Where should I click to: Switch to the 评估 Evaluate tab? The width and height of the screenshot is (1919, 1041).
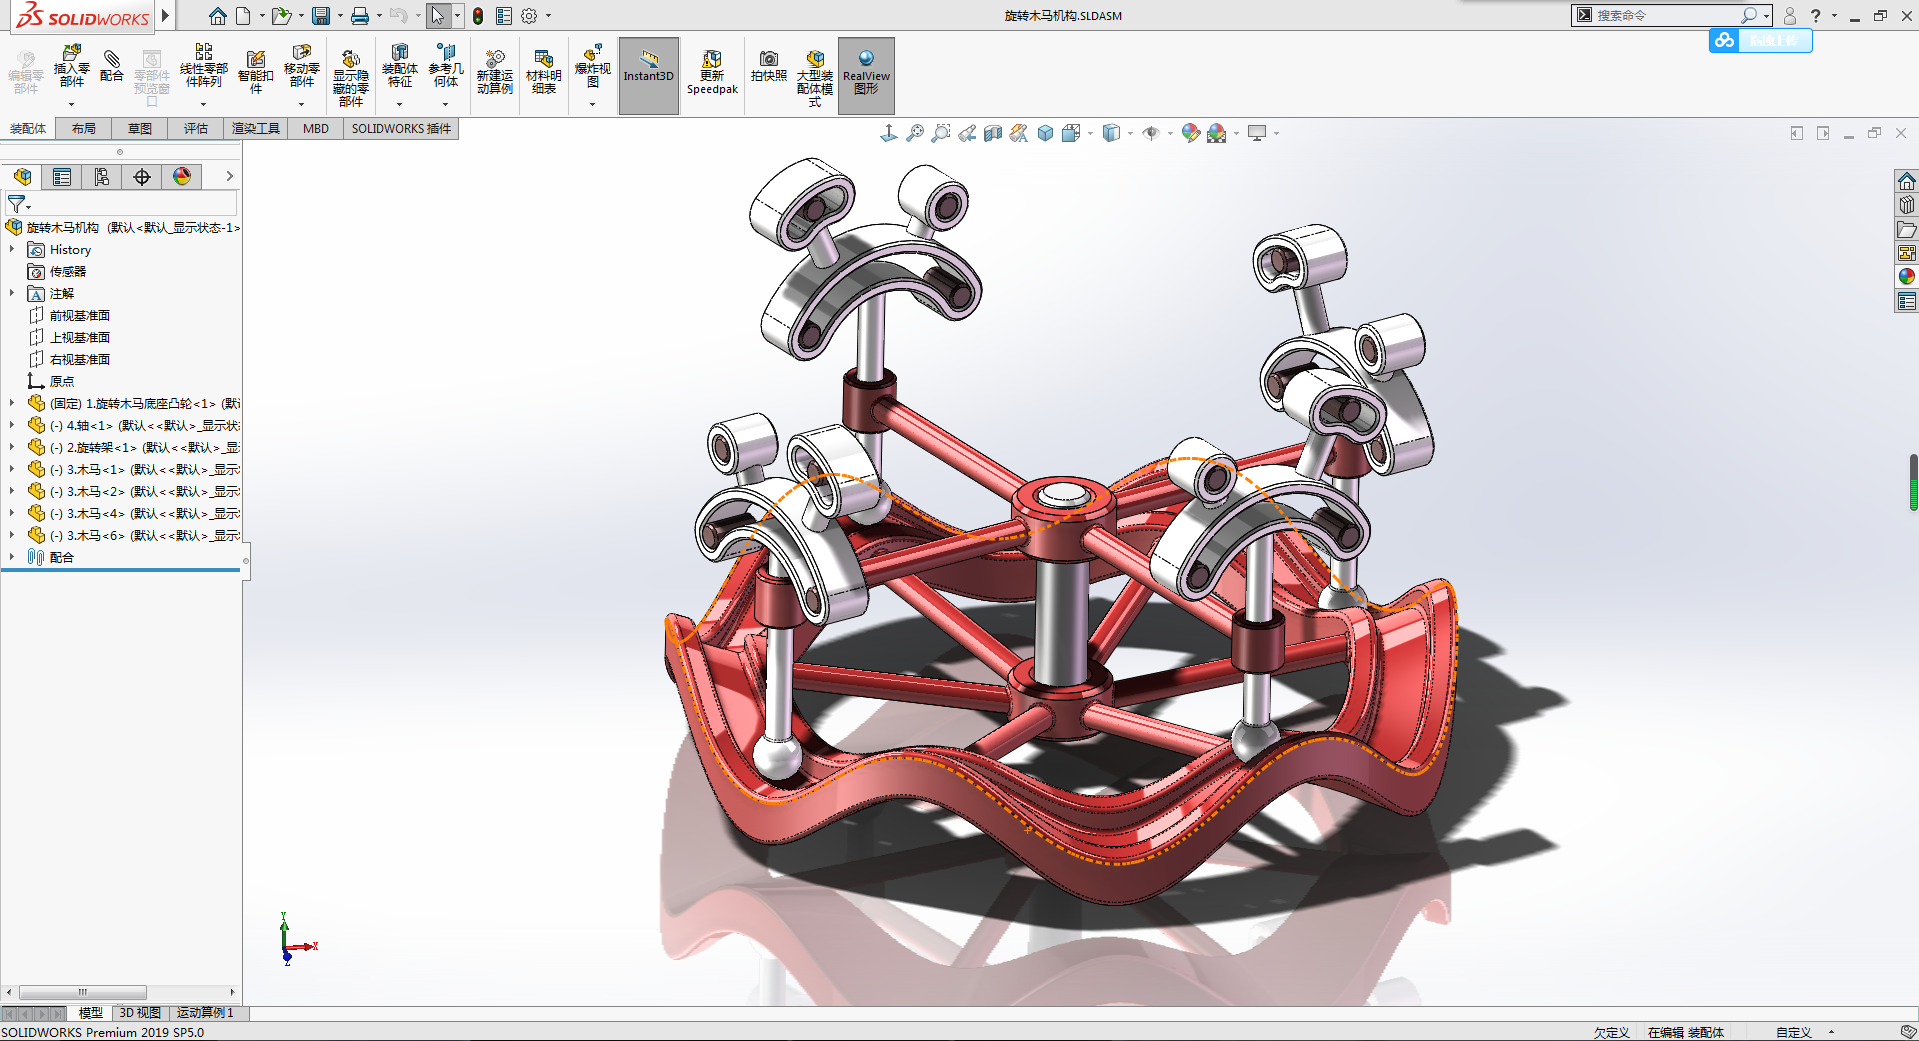(196, 129)
